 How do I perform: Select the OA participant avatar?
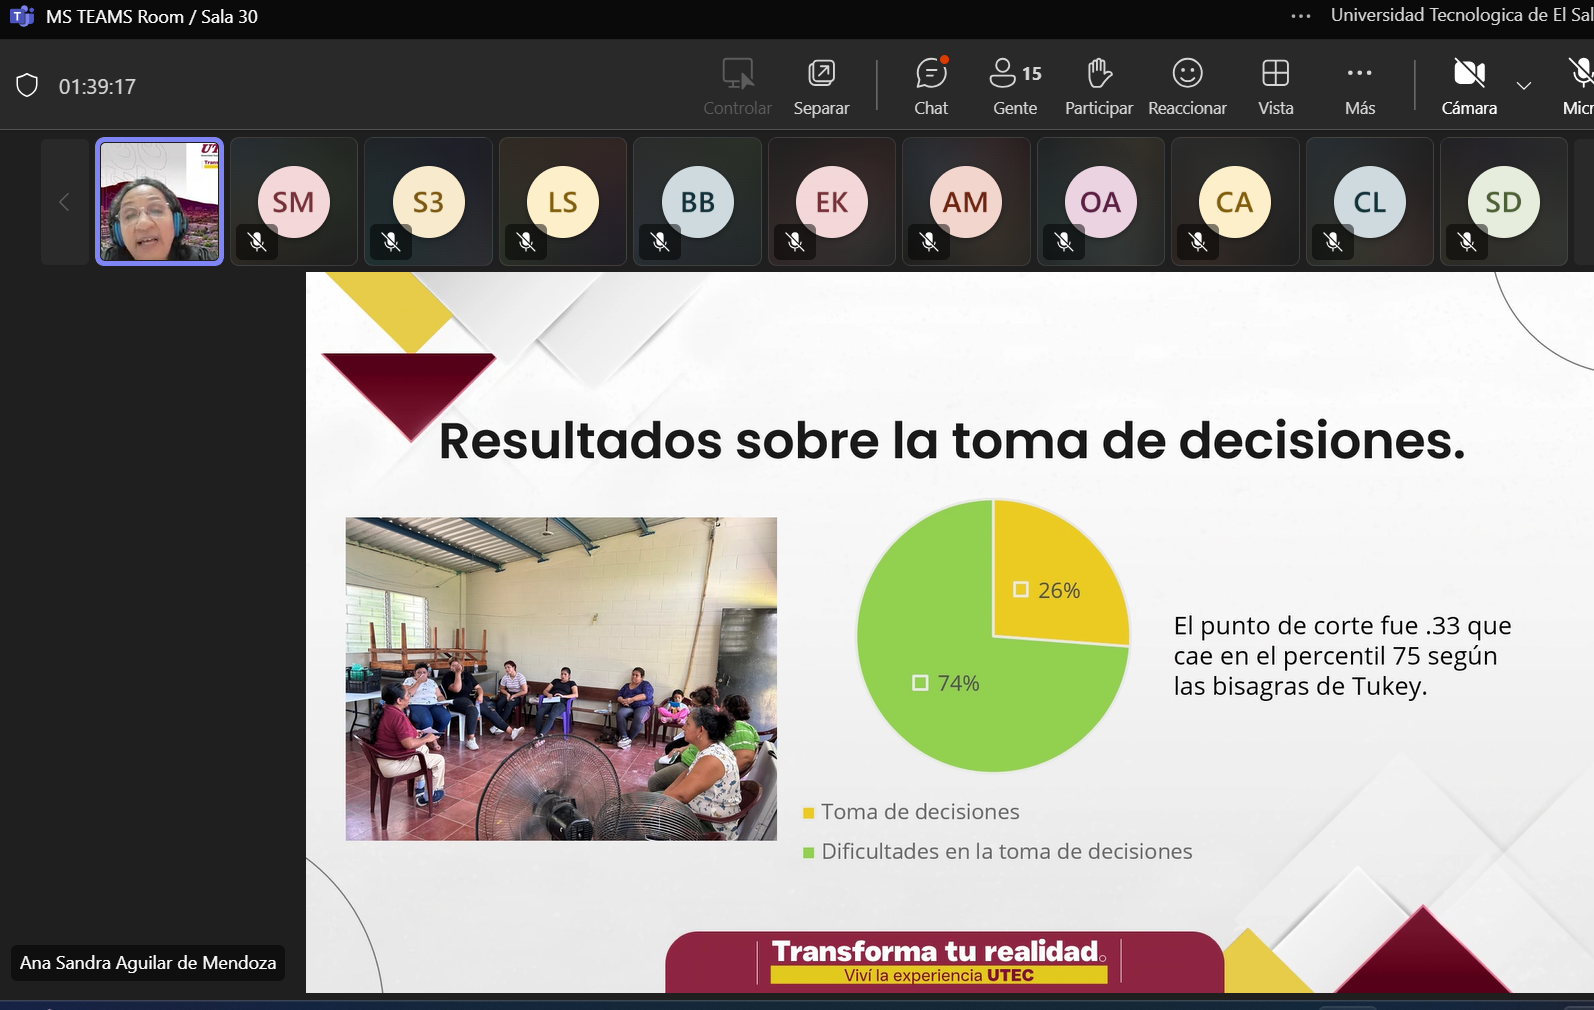pyautogui.click(x=1100, y=202)
